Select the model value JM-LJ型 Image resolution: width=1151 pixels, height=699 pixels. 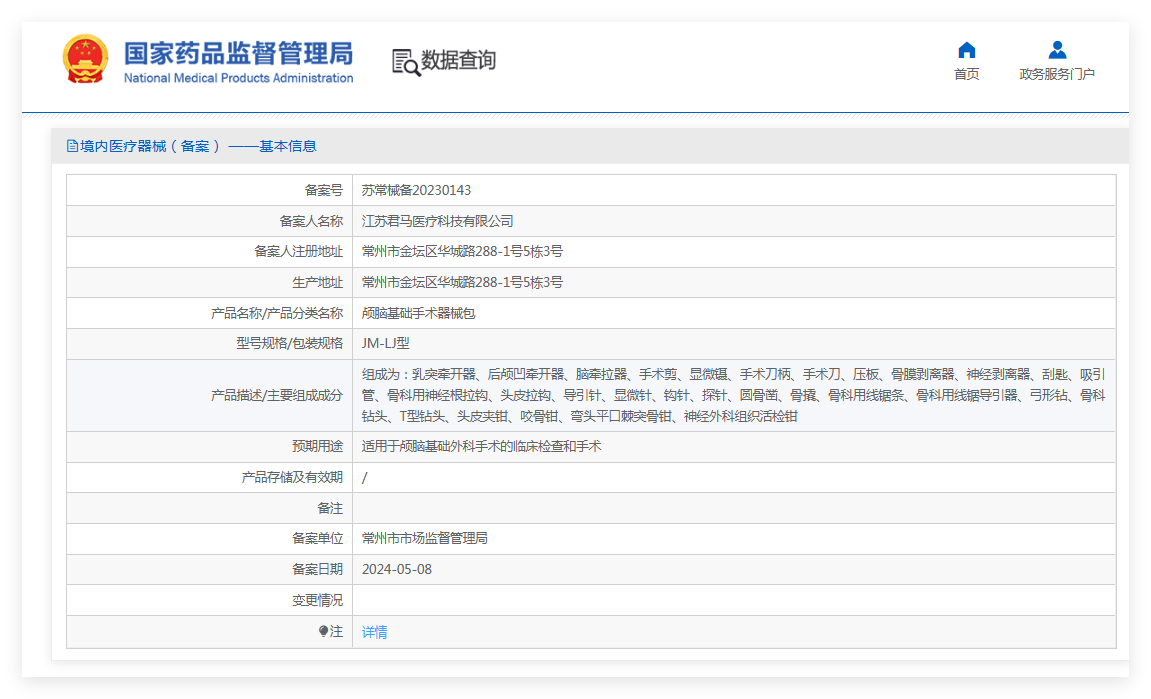pos(385,343)
